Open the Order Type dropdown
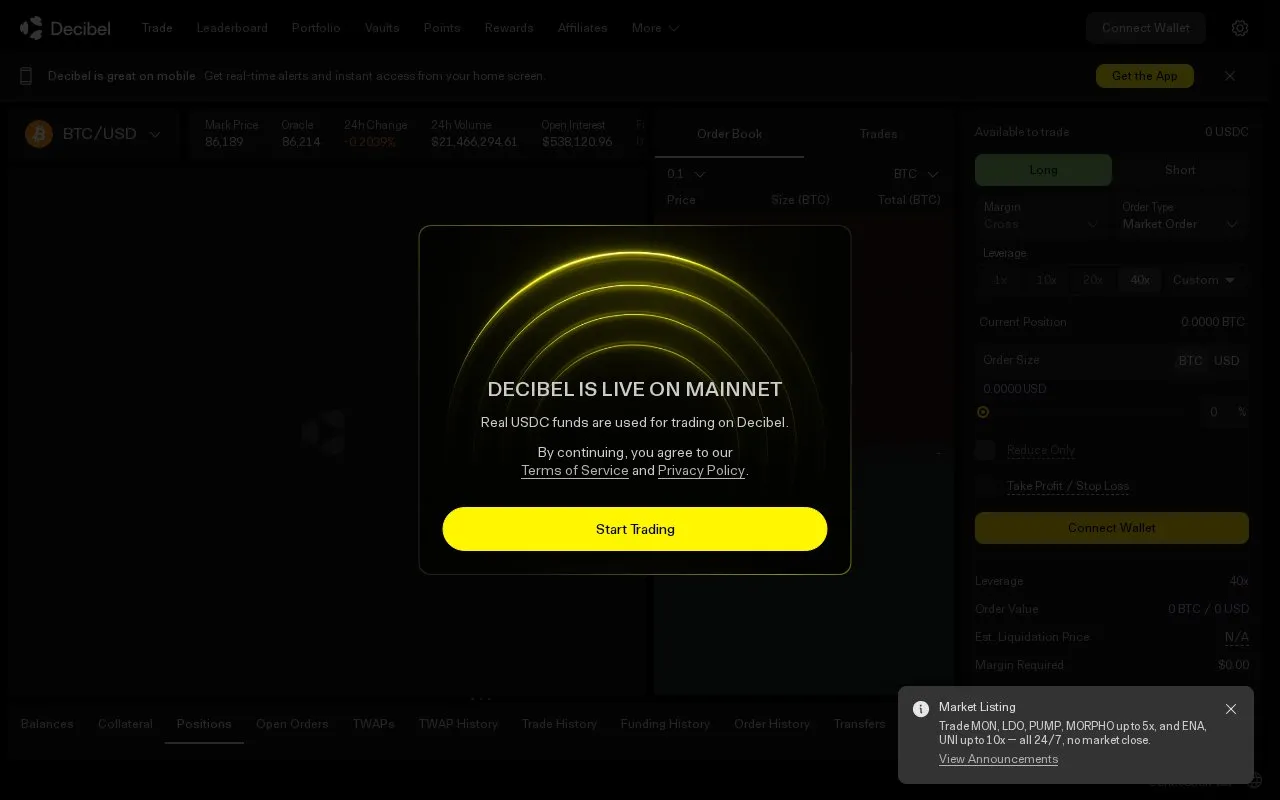The width and height of the screenshot is (1280, 800). click(1181, 216)
